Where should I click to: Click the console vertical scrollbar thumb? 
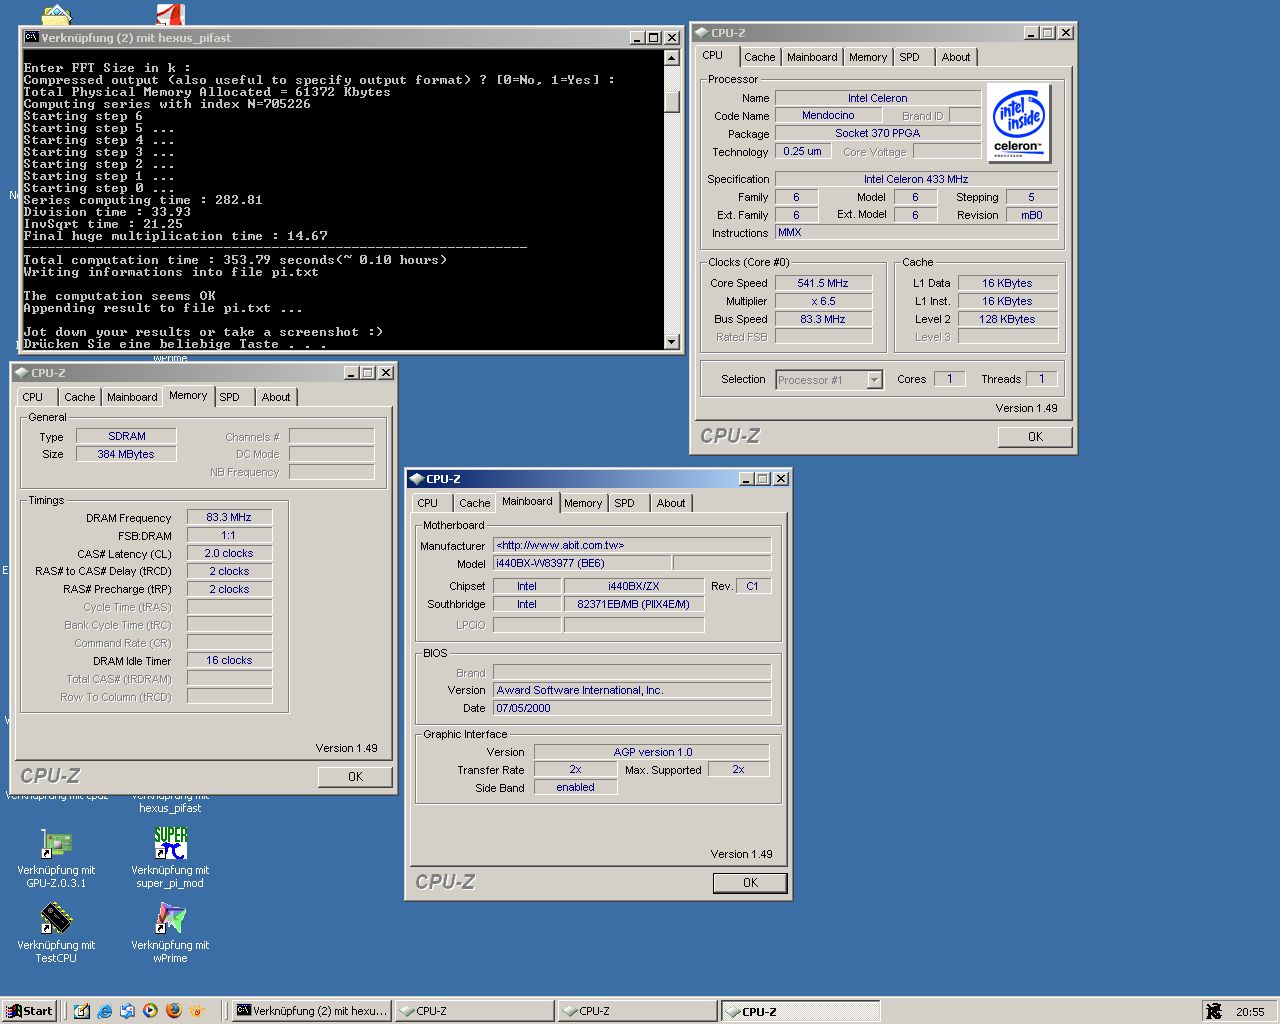672,101
